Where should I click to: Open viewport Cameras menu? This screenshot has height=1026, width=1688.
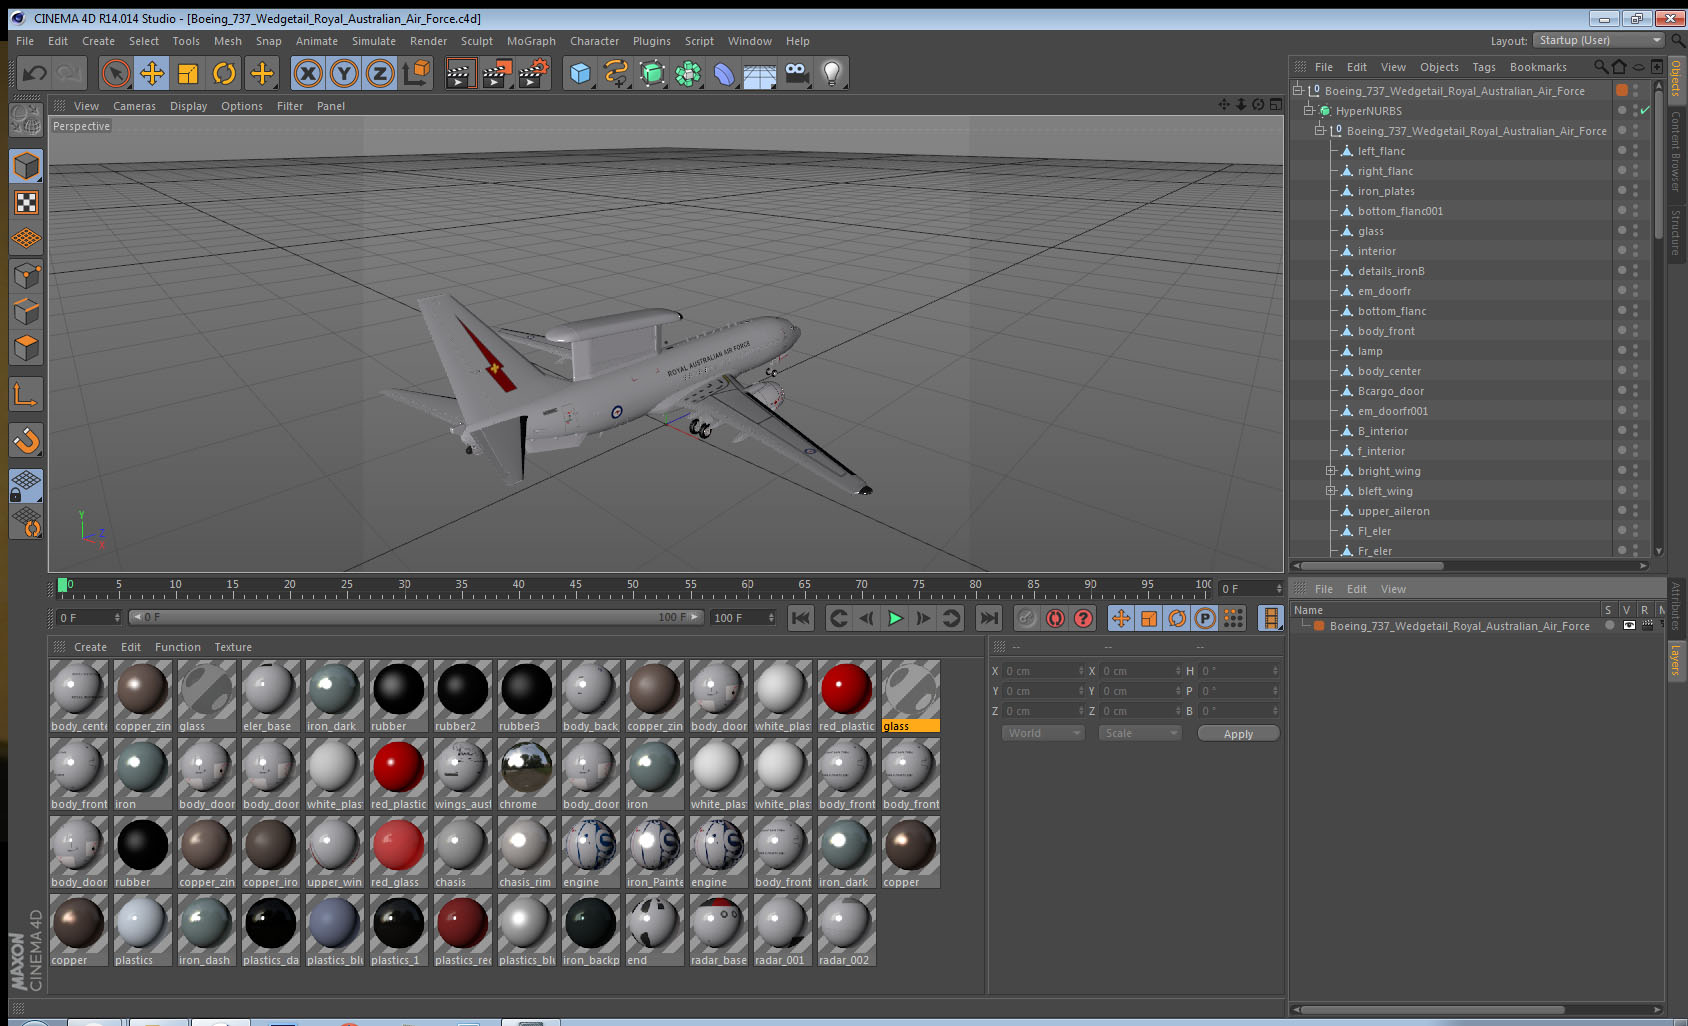134,106
